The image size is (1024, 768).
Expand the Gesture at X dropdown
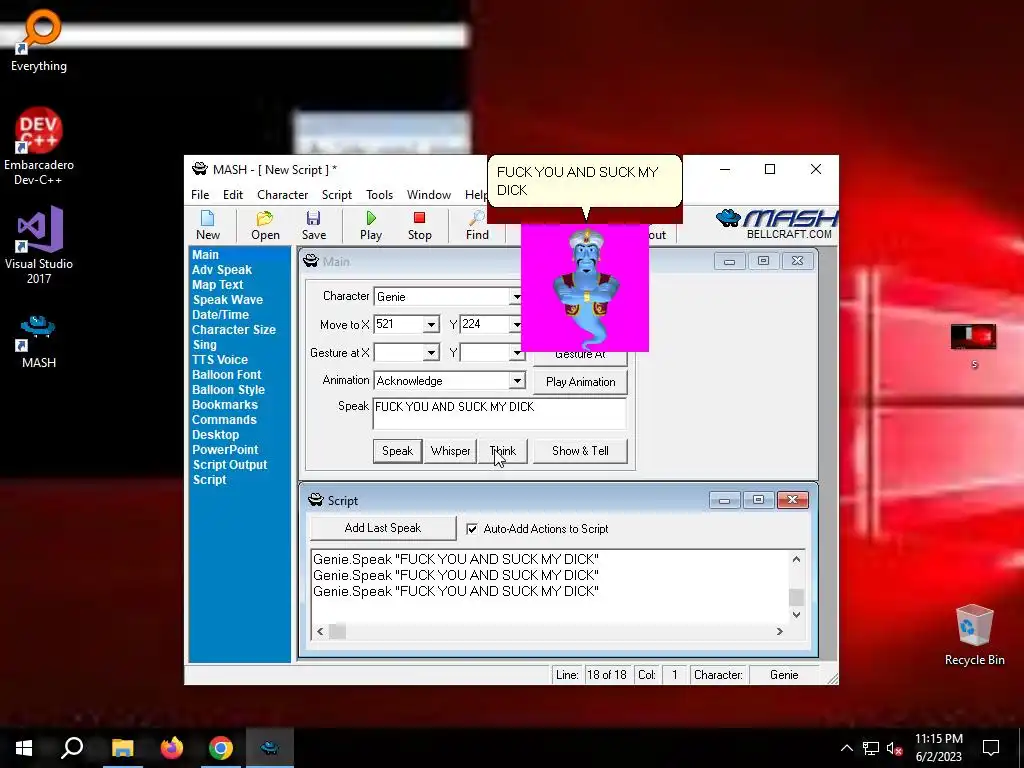click(x=431, y=353)
